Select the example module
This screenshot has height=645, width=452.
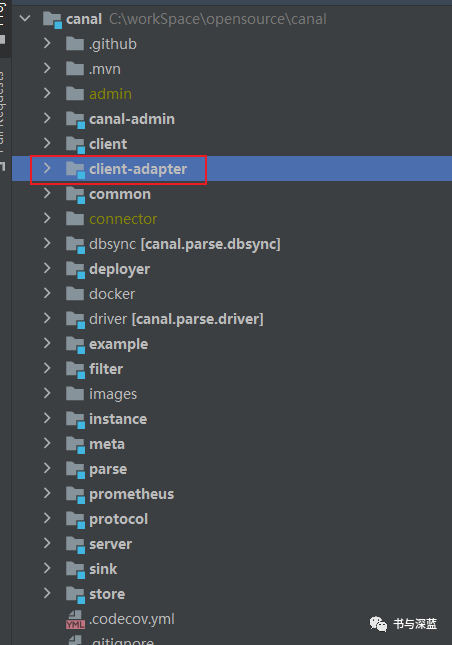[x=118, y=344]
